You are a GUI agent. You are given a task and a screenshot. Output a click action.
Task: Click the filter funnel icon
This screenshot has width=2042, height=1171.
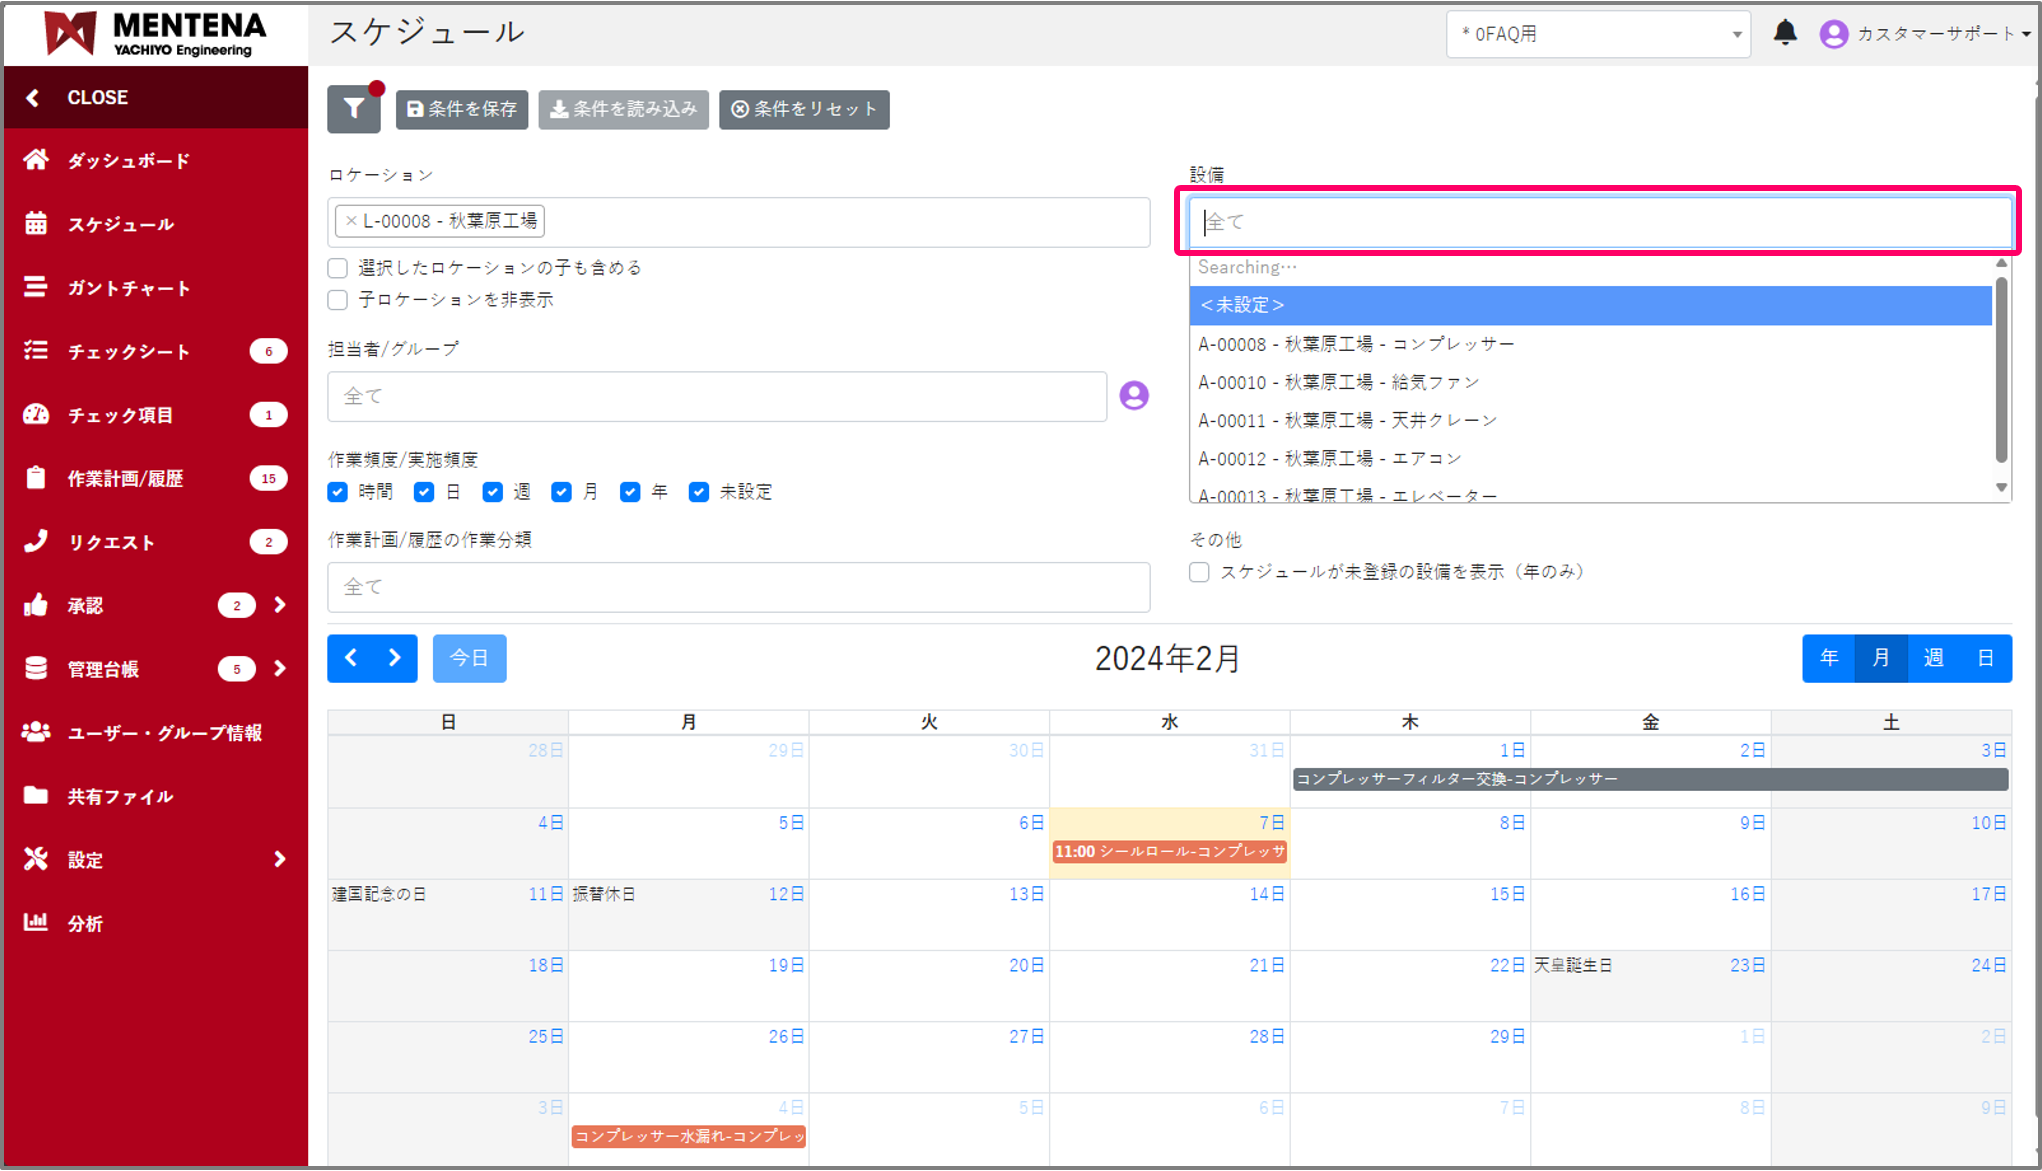coord(353,109)
